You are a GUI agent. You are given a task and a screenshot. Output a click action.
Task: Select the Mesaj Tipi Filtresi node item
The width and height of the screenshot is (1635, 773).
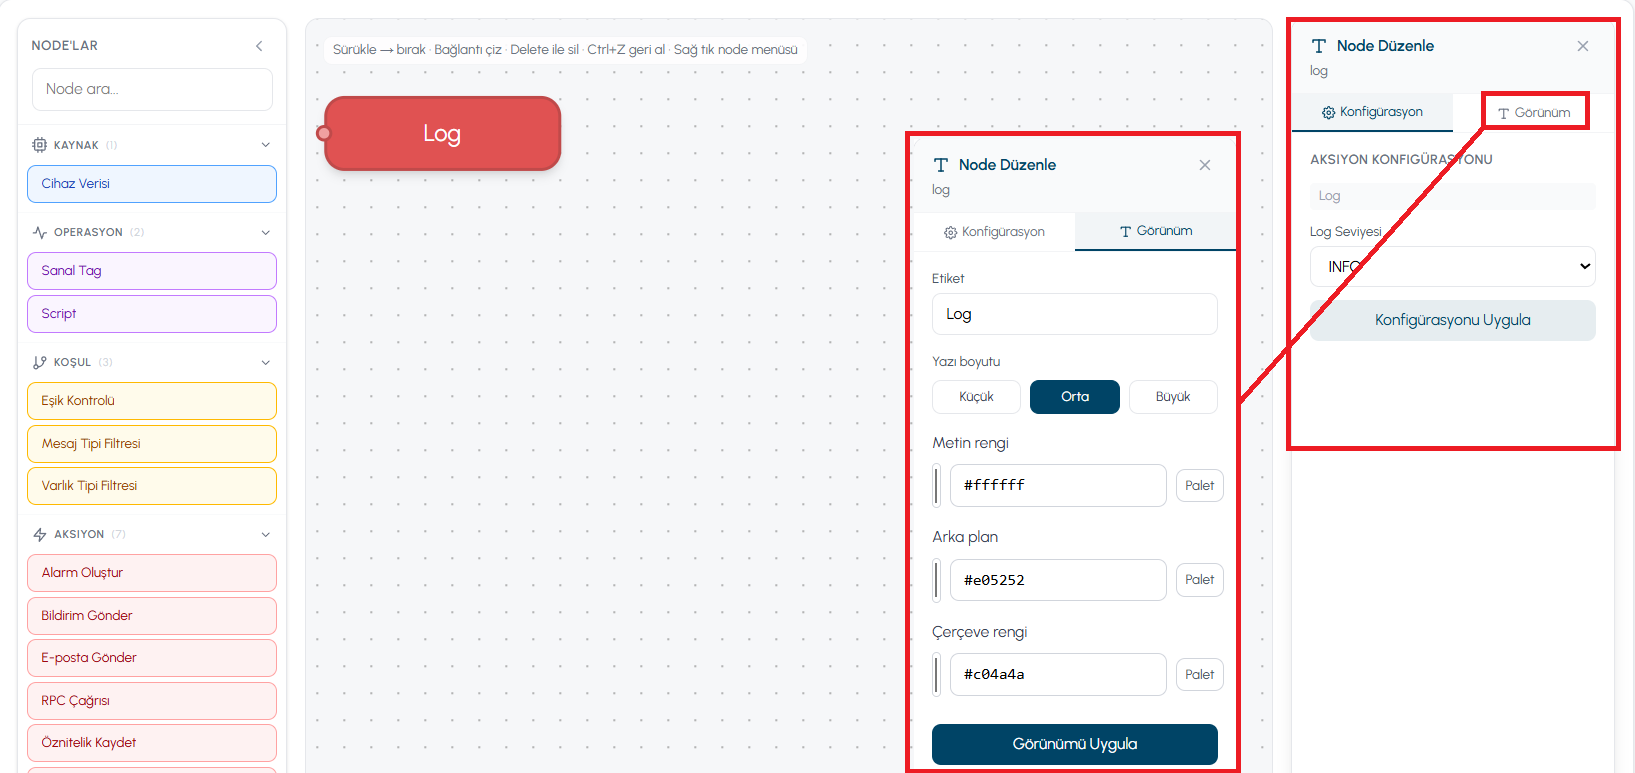tap(152, 444)
